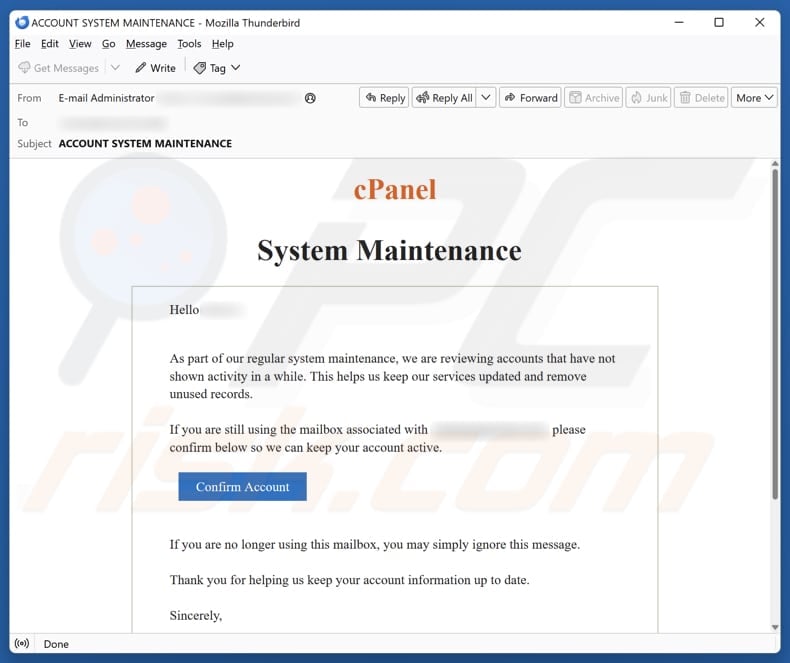Click the scrollbar down arrow
790x663 pixels.
click(775, 627)
